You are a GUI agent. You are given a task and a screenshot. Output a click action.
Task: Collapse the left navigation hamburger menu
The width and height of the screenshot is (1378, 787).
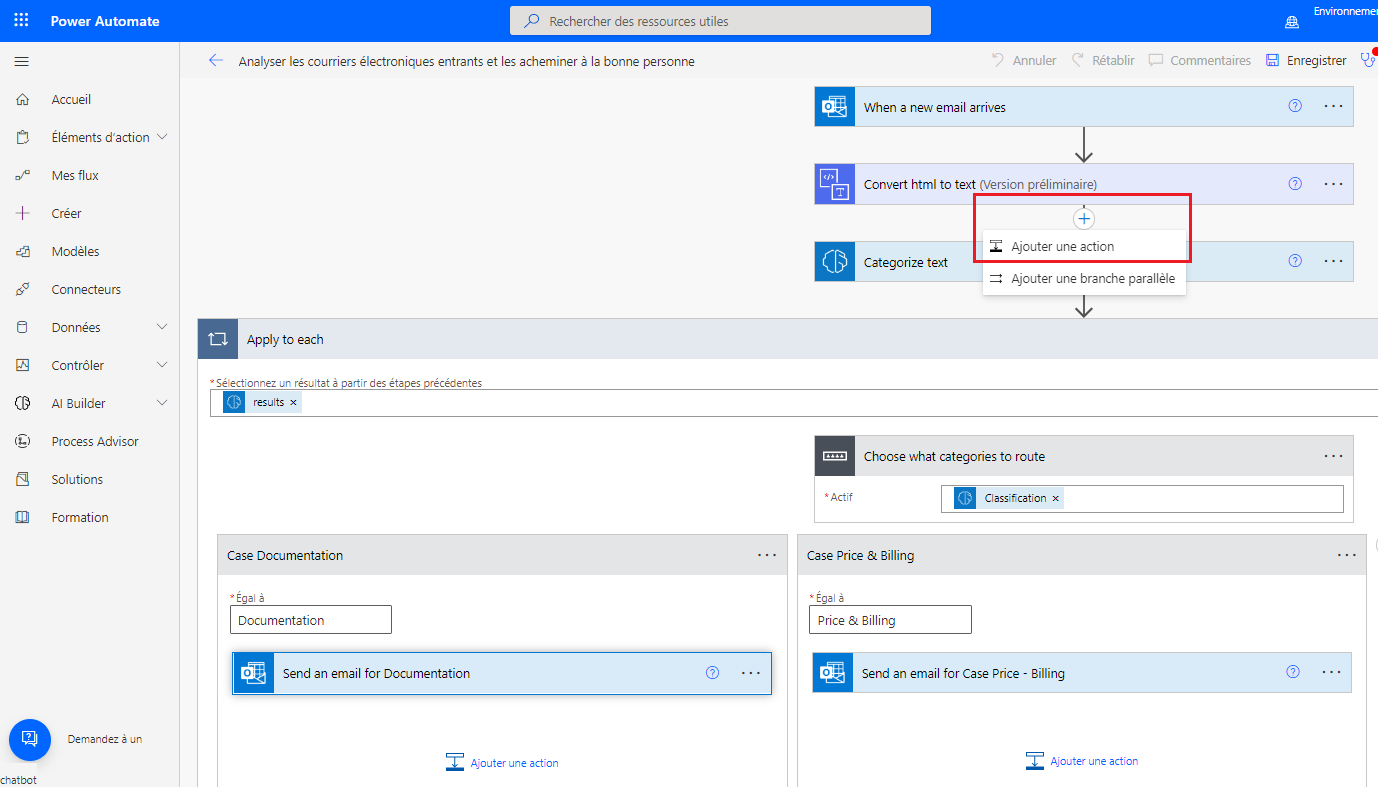(21, 62)
